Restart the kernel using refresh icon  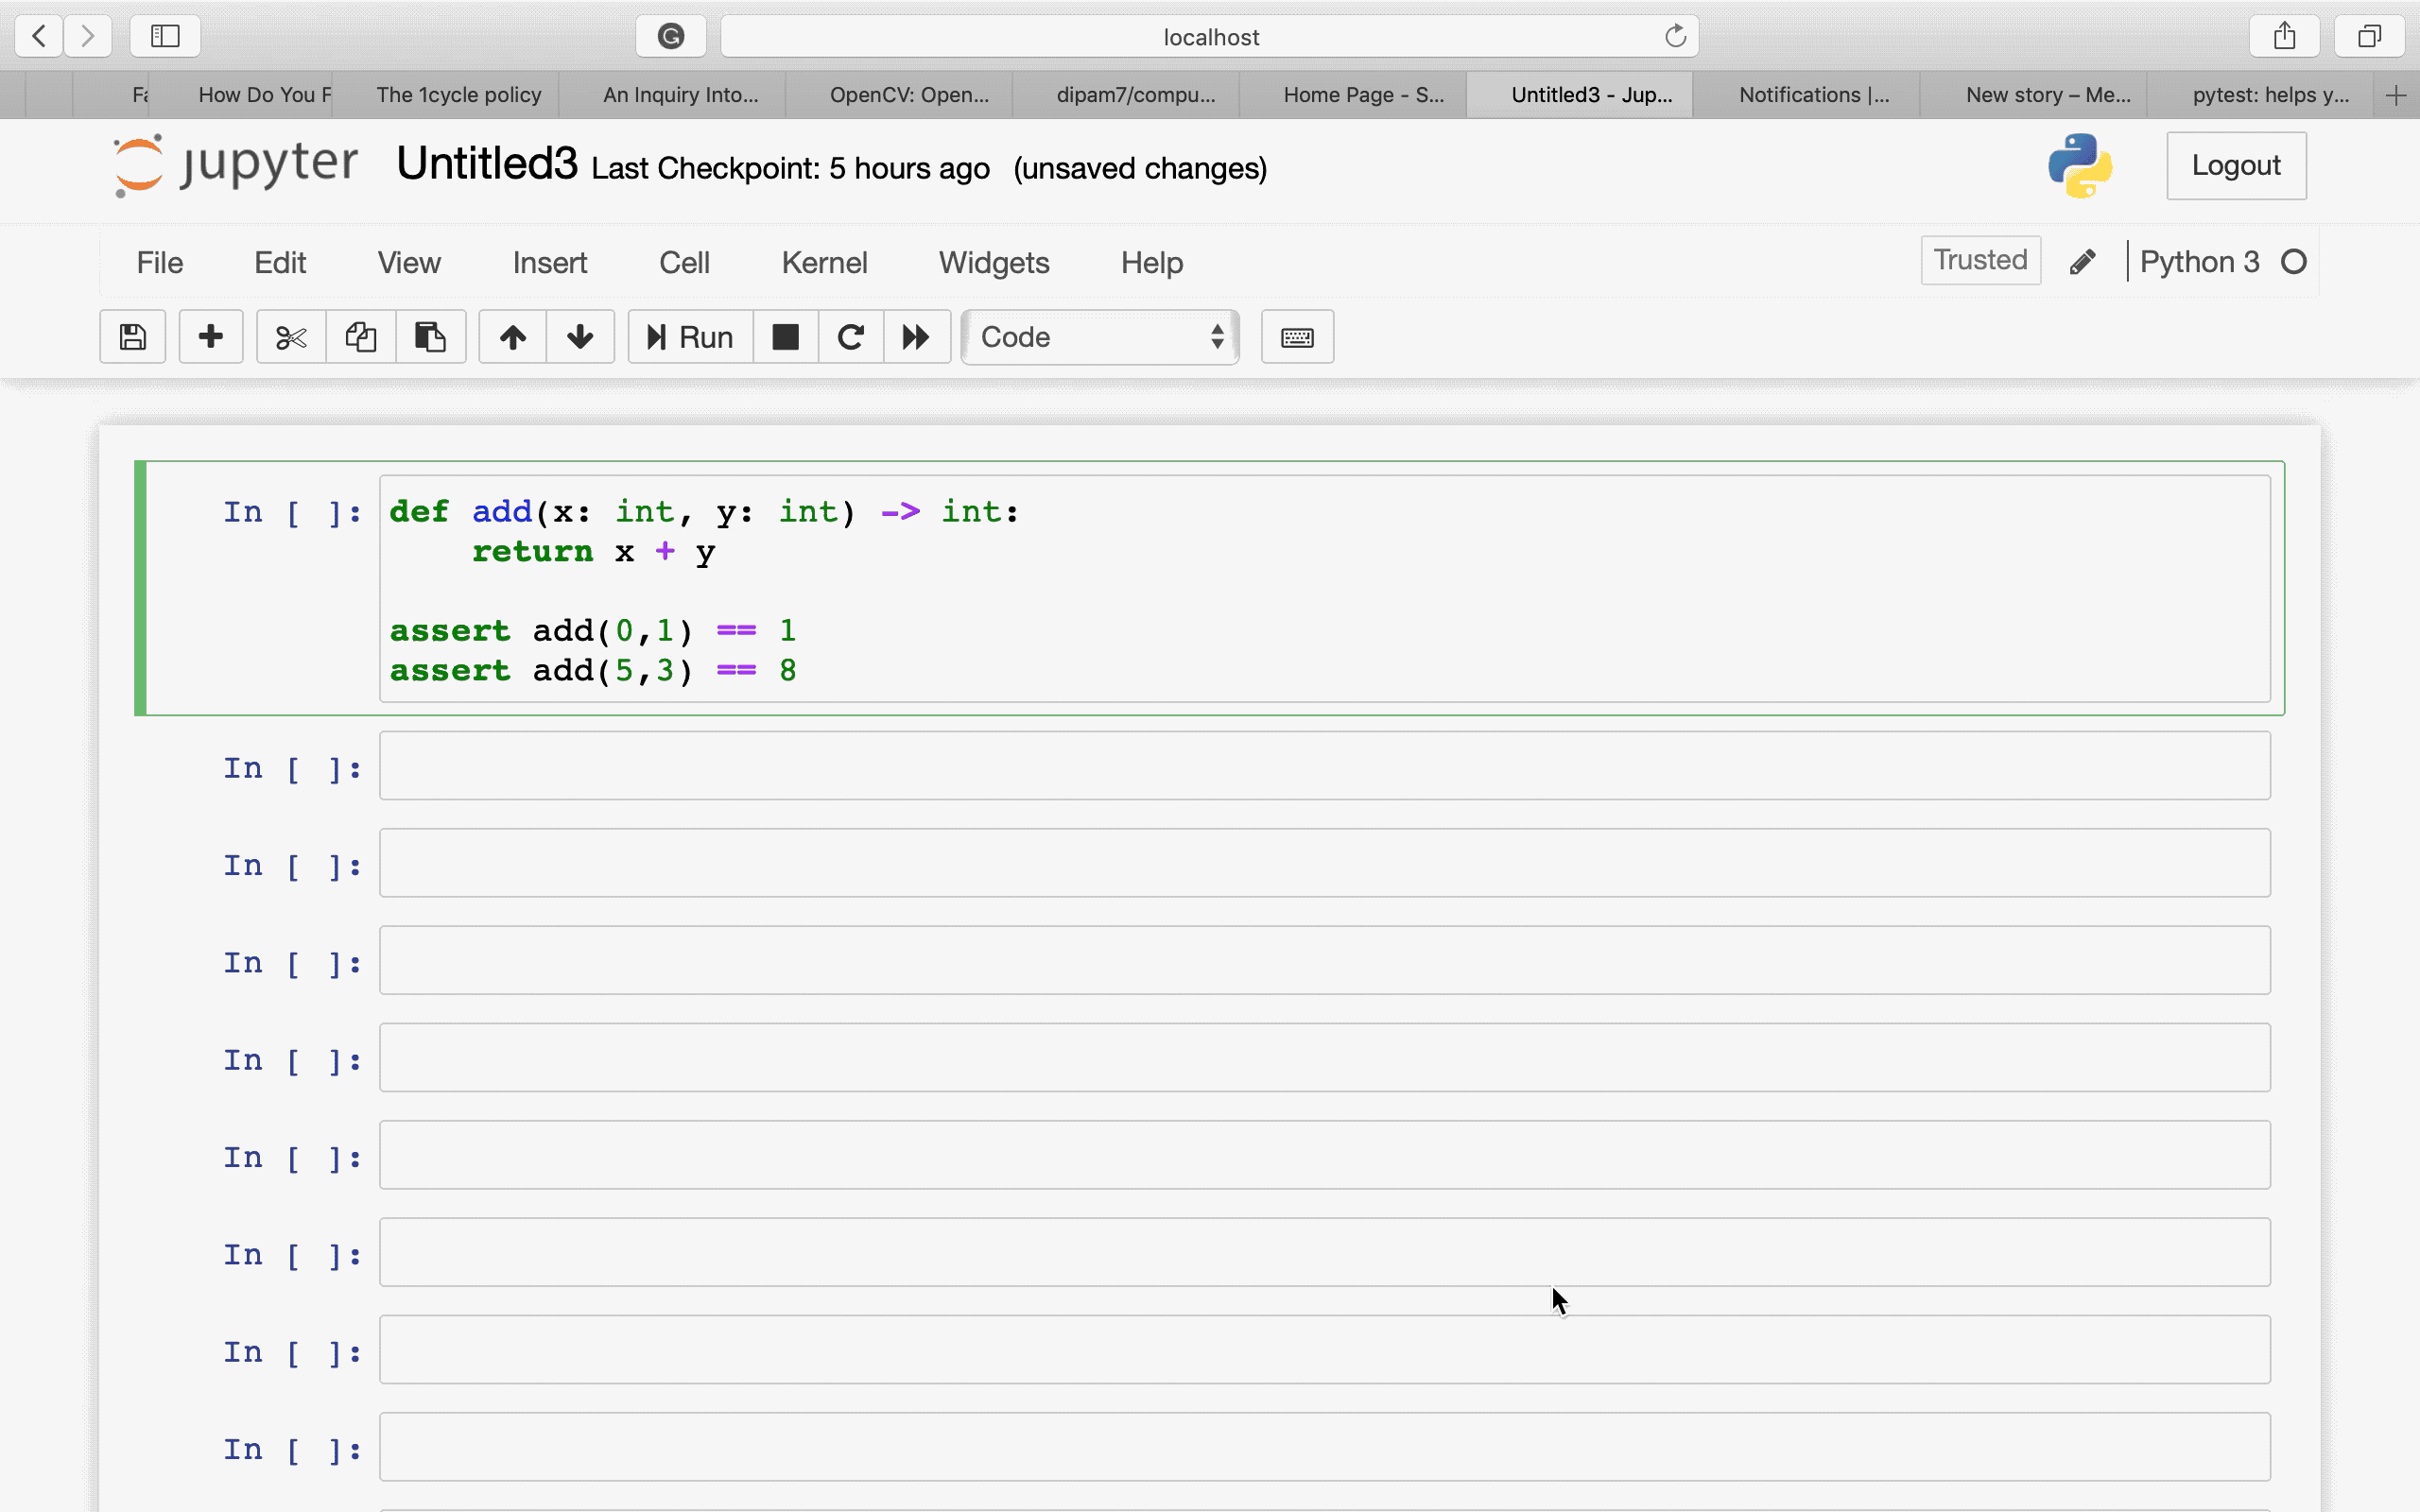point(849,337)
